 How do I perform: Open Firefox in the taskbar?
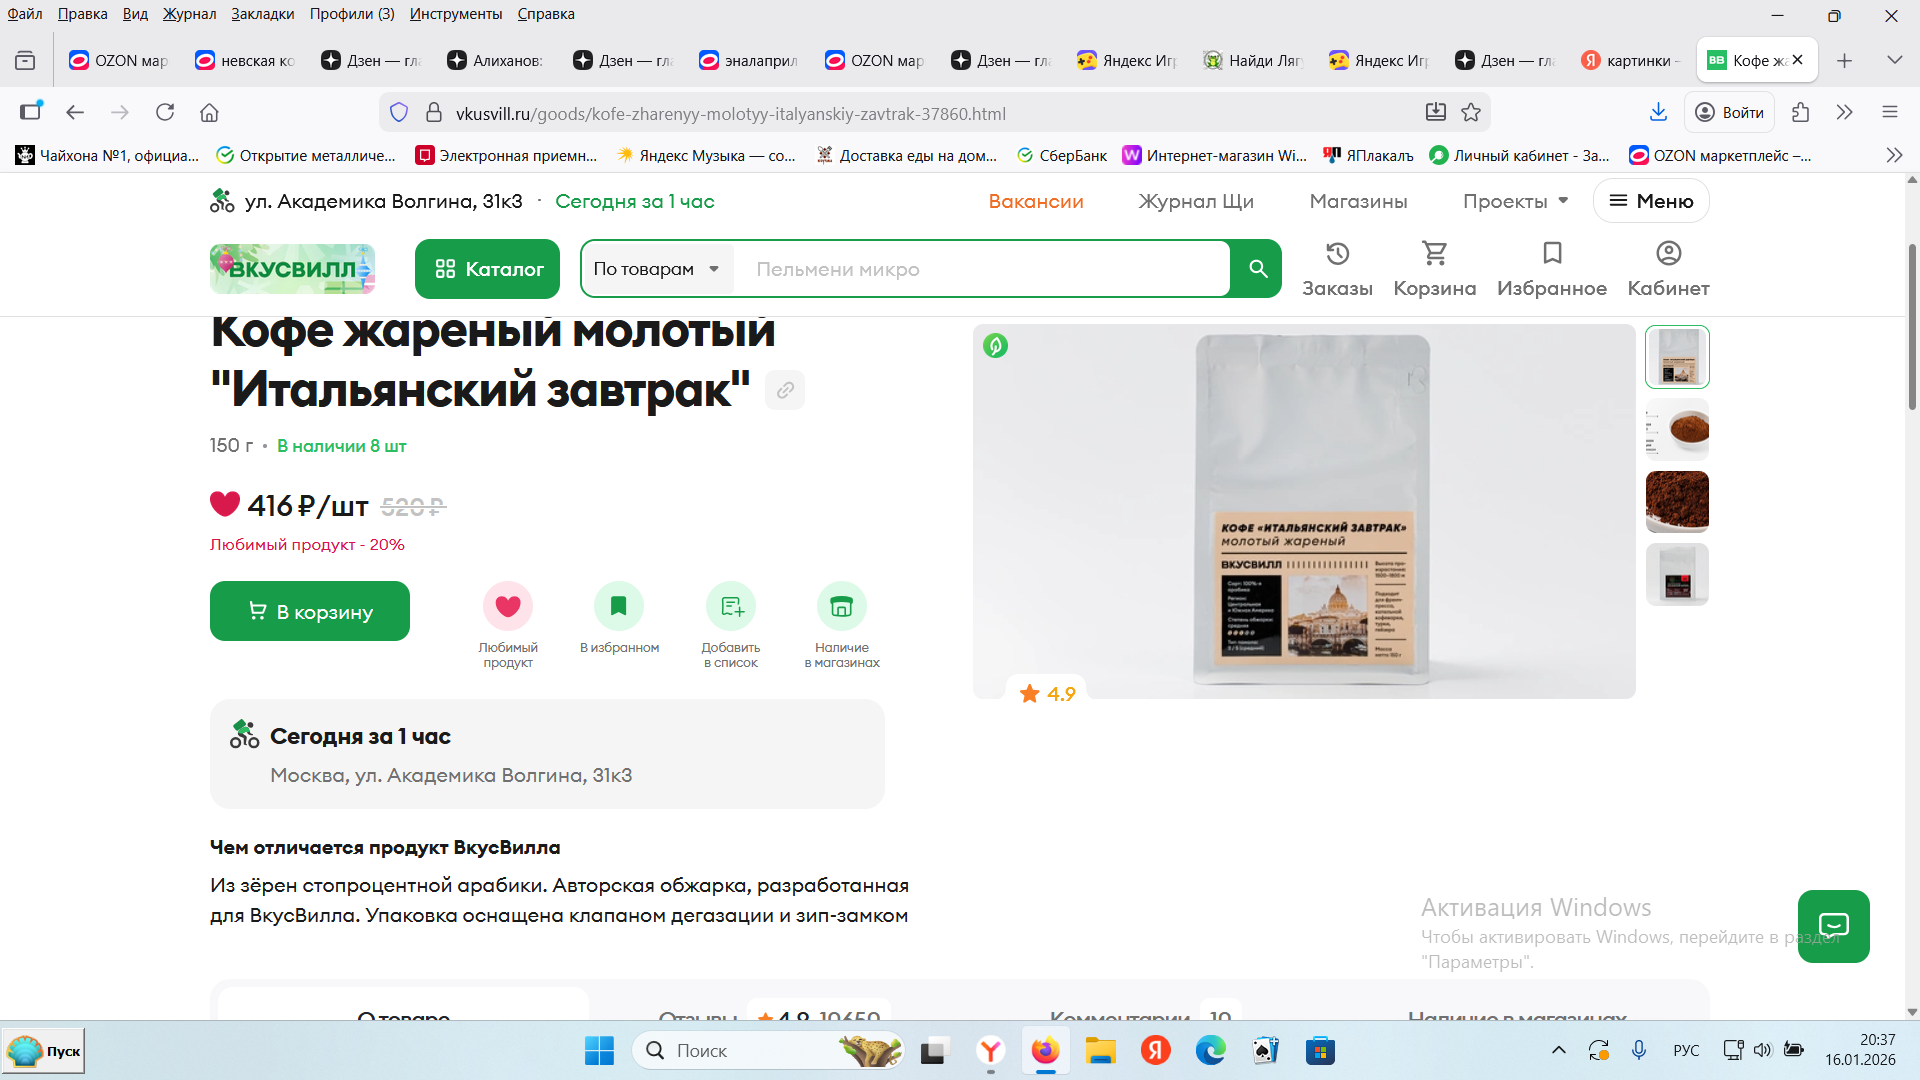[x=1045, y=1050]
